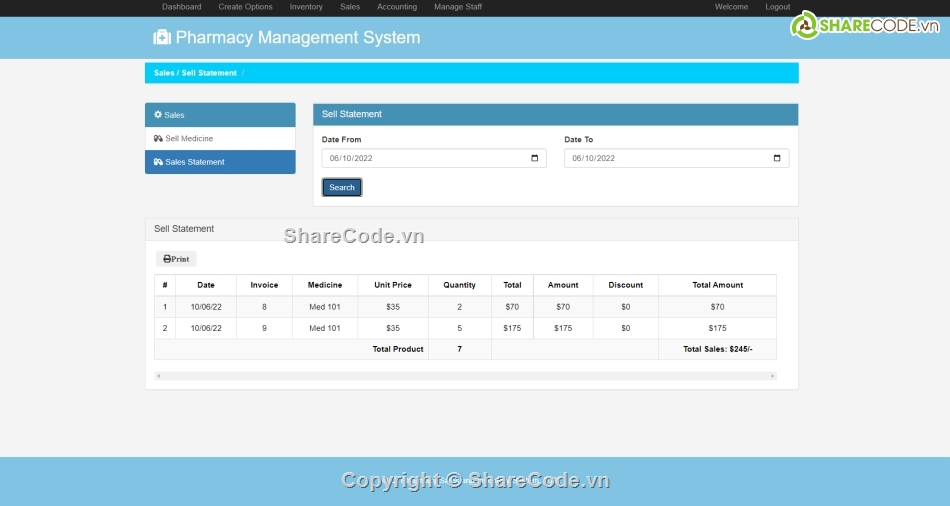950x506 pixels.
Task: Open the Manage Staff menu
Action: [x=458, y=7]
